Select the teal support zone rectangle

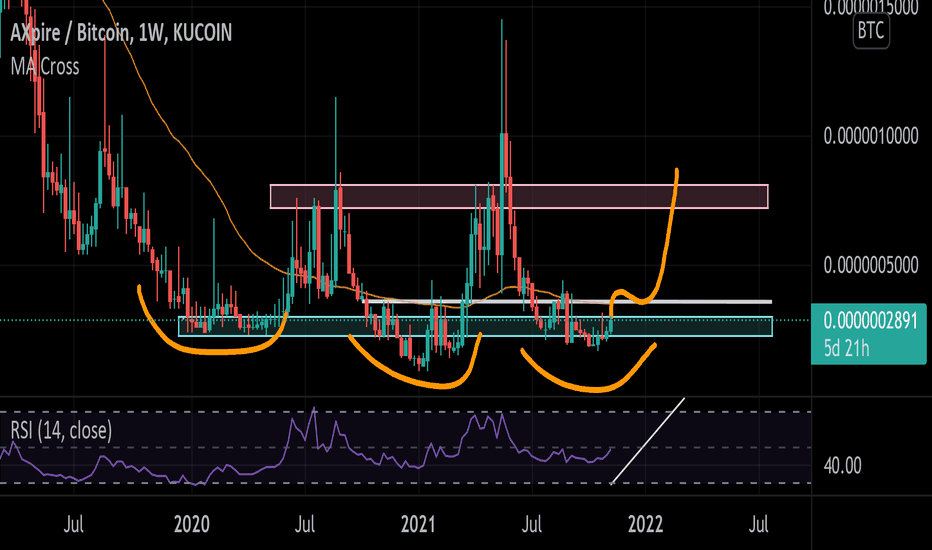[x=476, y=326]
